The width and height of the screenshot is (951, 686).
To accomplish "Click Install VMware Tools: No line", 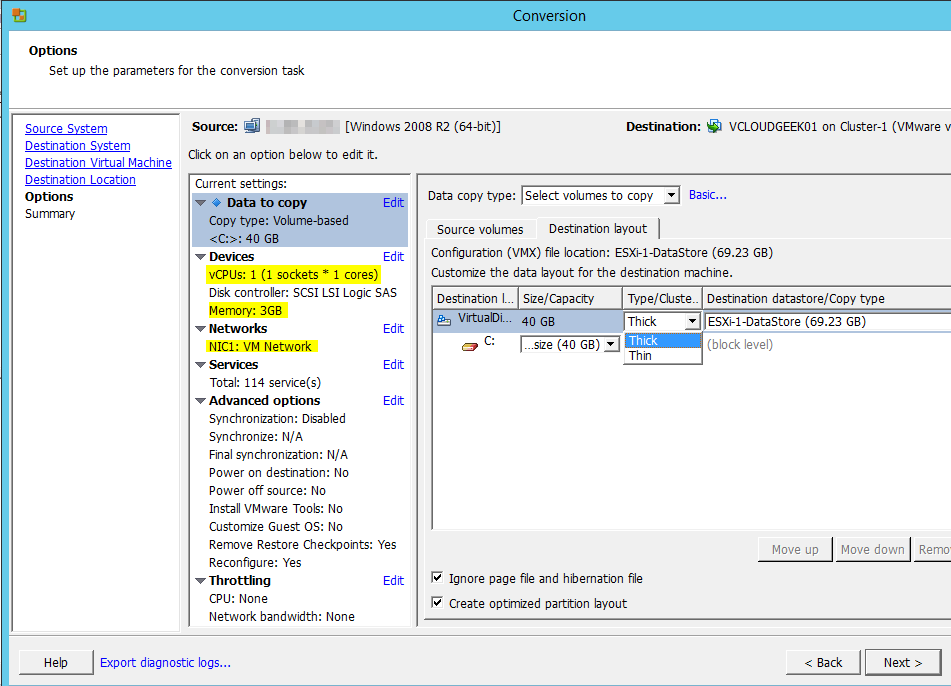I will [276, 509].
